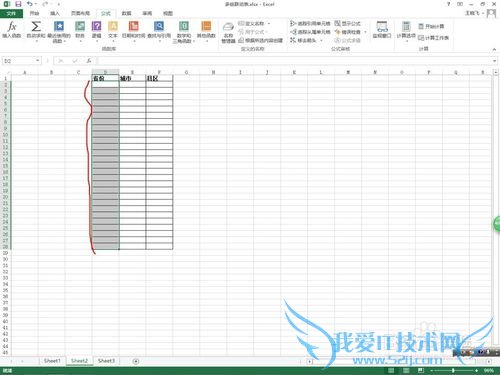Switch to the Insert tab
The width and height of the screenshot is (500, 375).
pos(55,13)
